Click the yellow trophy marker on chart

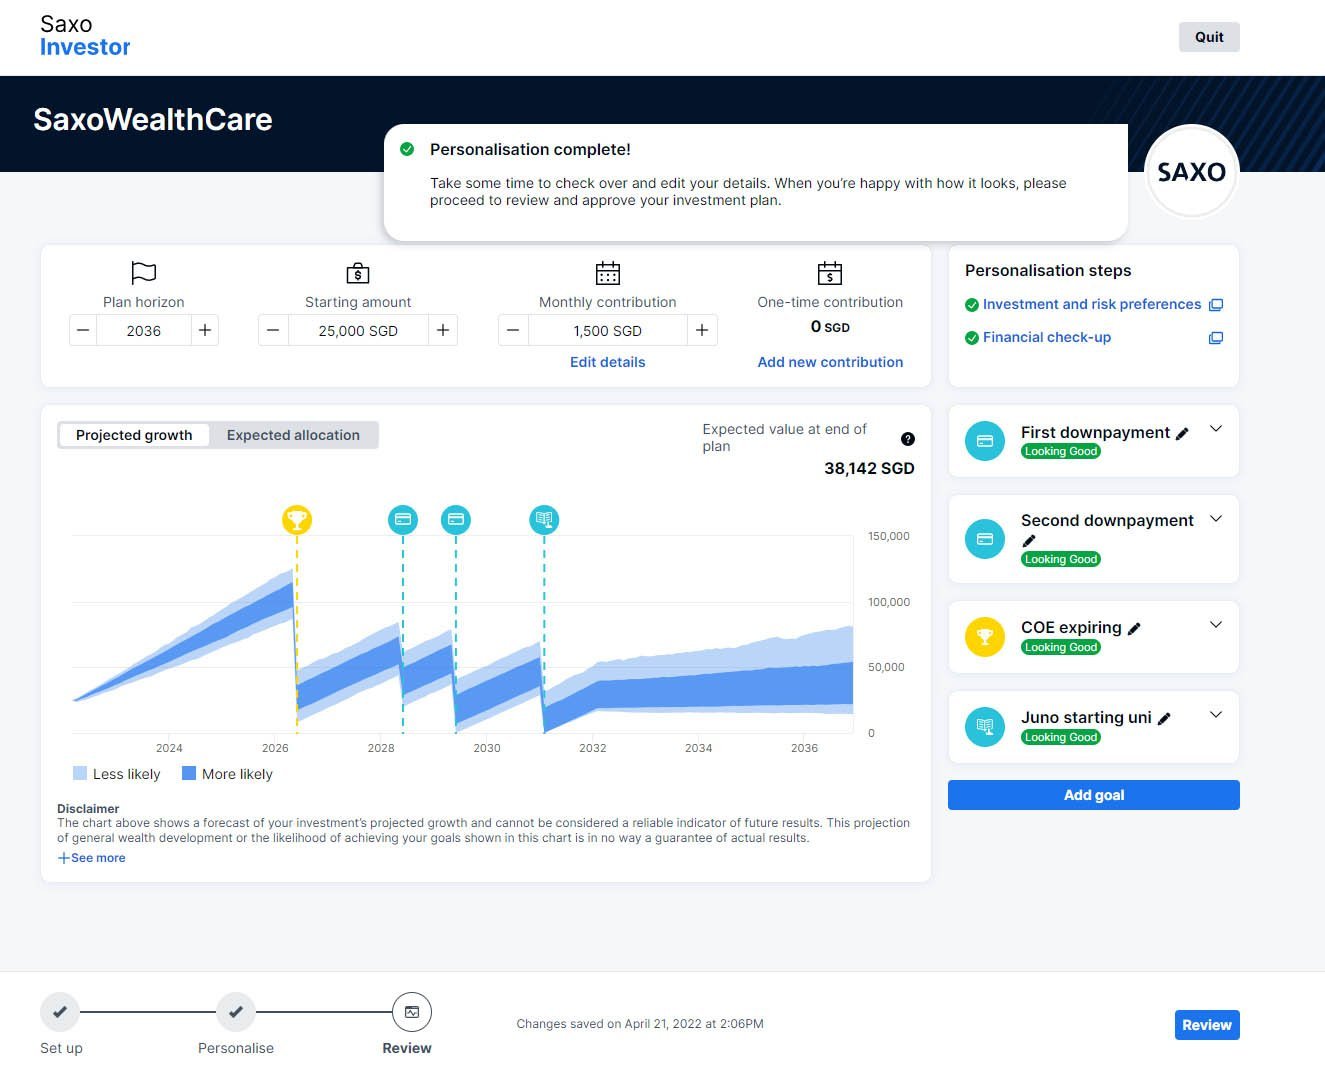pyautogui.click(x=297, y=520)
